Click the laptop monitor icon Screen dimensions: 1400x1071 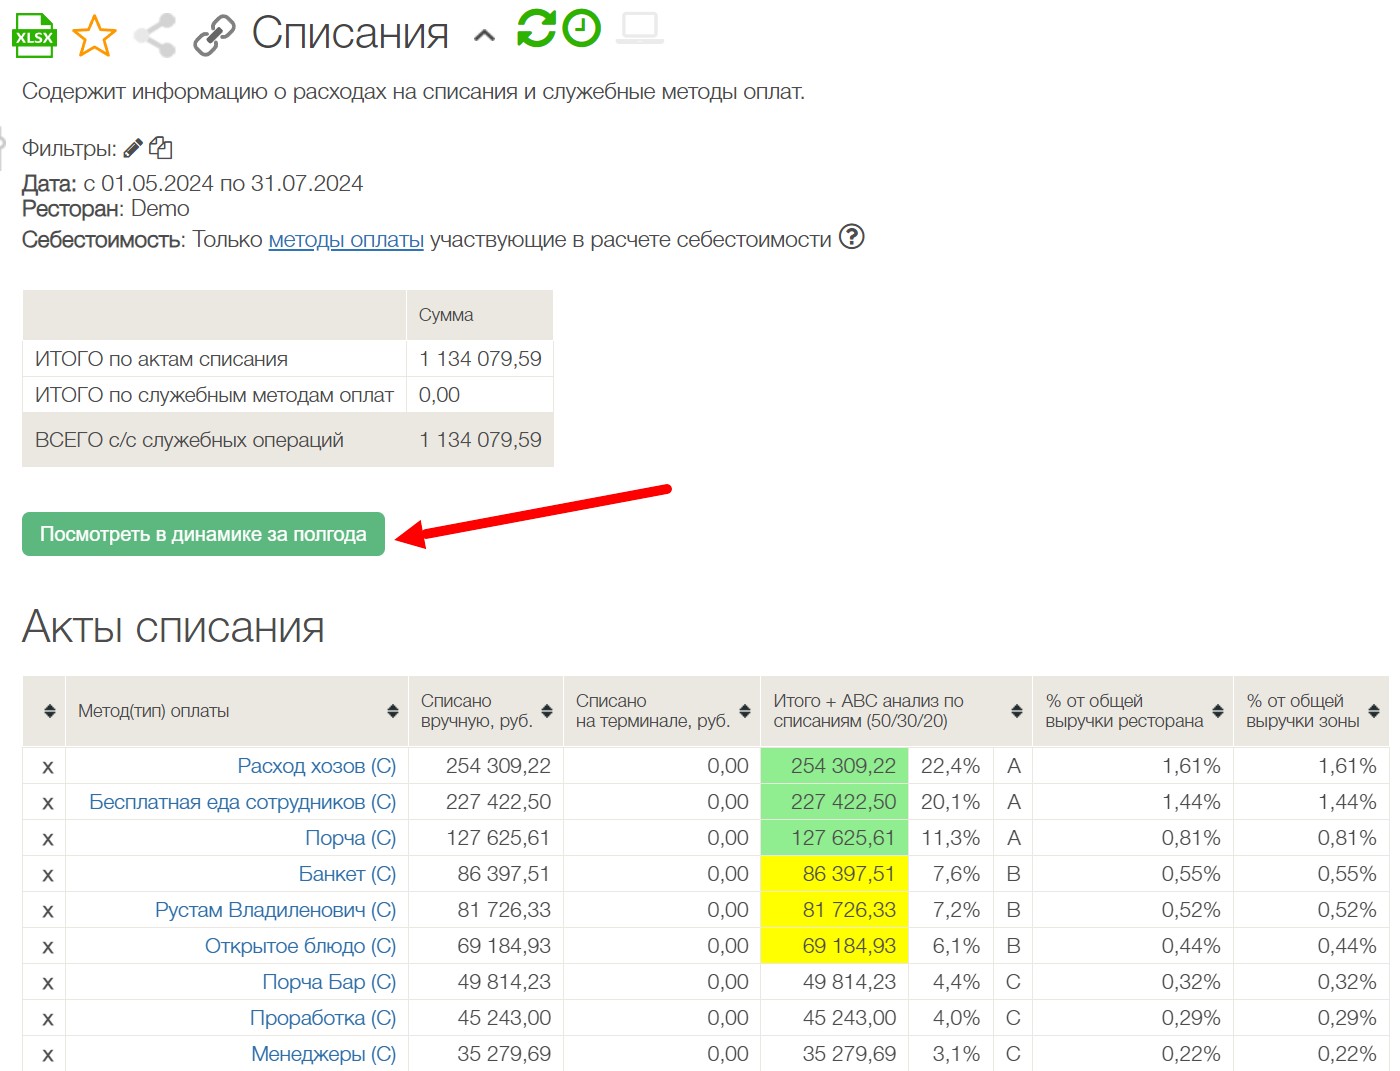click(639, 28)
